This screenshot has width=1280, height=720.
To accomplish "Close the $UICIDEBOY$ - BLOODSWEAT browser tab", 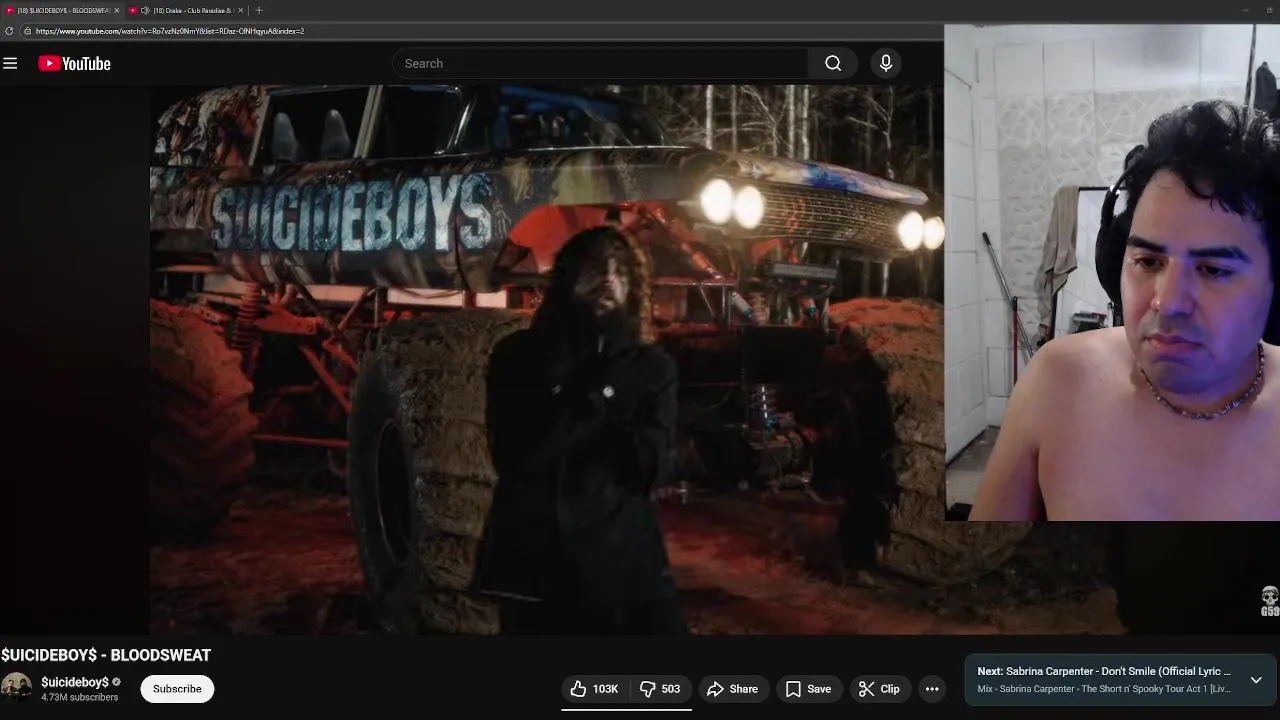I will 117,10.
